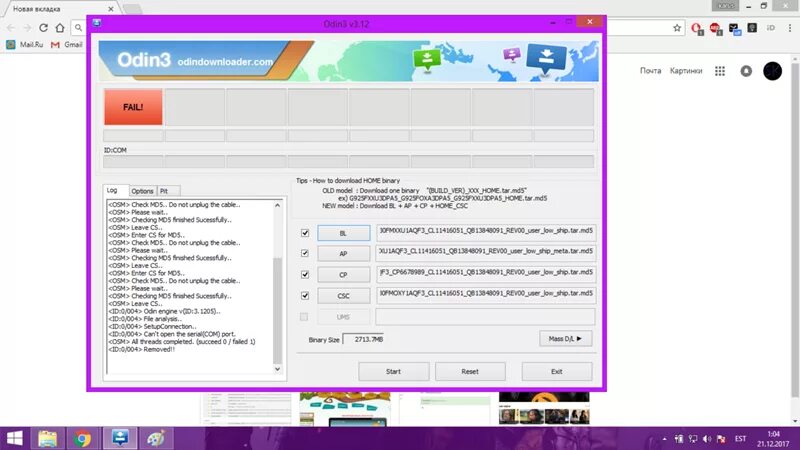Click log line "<ID:0/004> Removed!!"
This screenshot has height=450, width=800.
pyautogui.click(x=141, y=349)
